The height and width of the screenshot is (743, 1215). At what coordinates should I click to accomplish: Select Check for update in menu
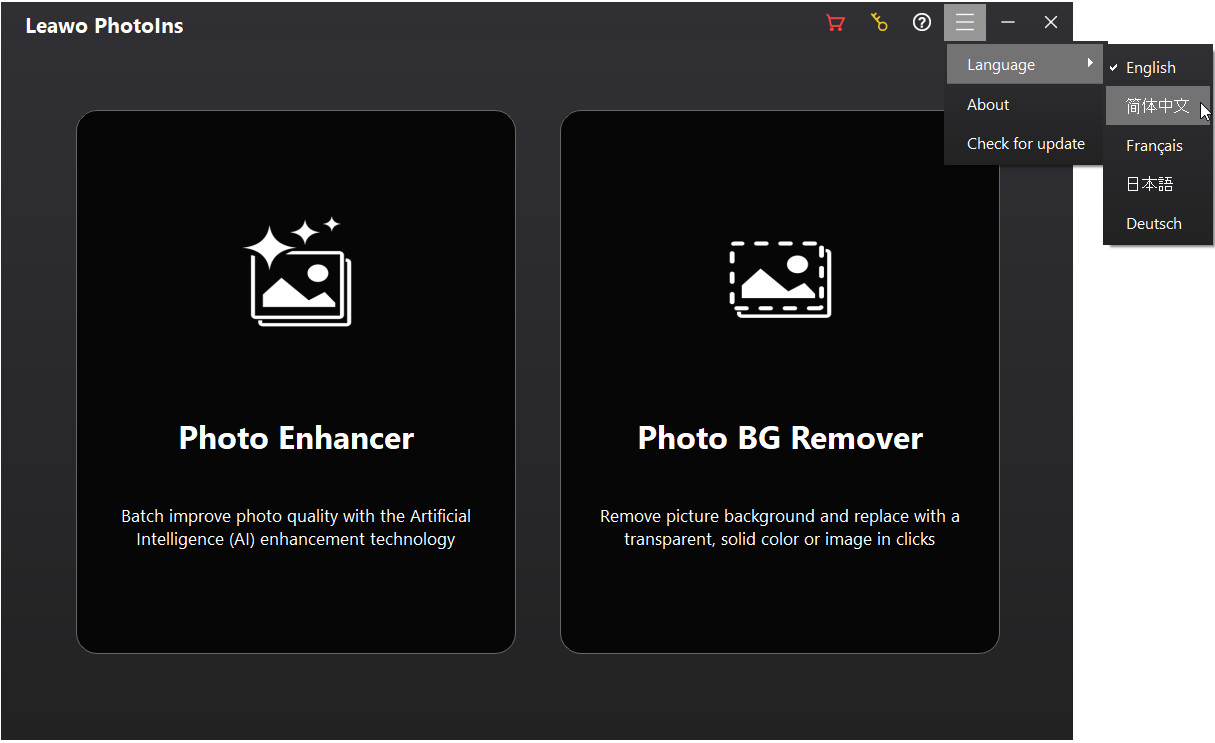tap(1025, 144)
